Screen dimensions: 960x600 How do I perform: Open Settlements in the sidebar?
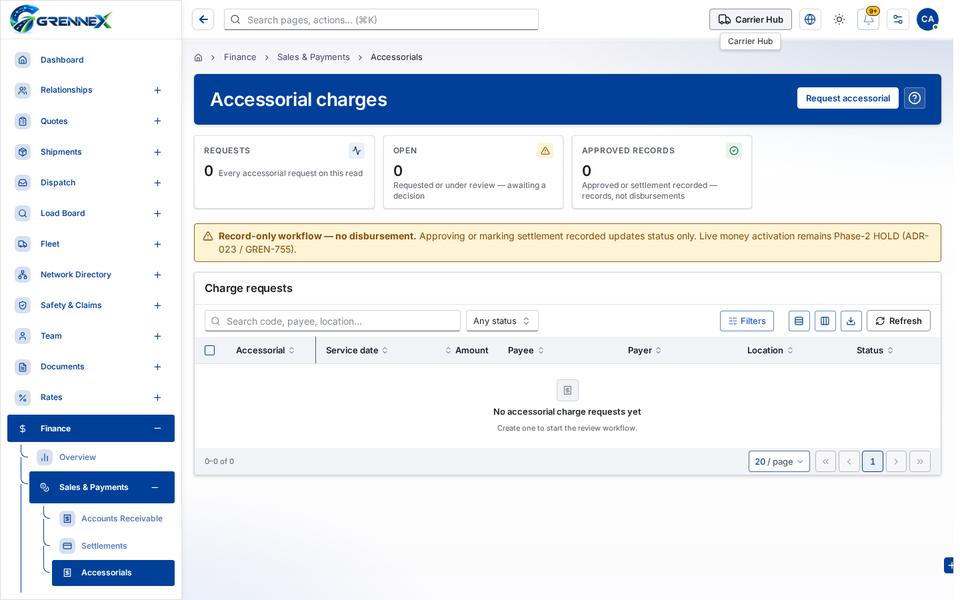click(x=113, y=546)
